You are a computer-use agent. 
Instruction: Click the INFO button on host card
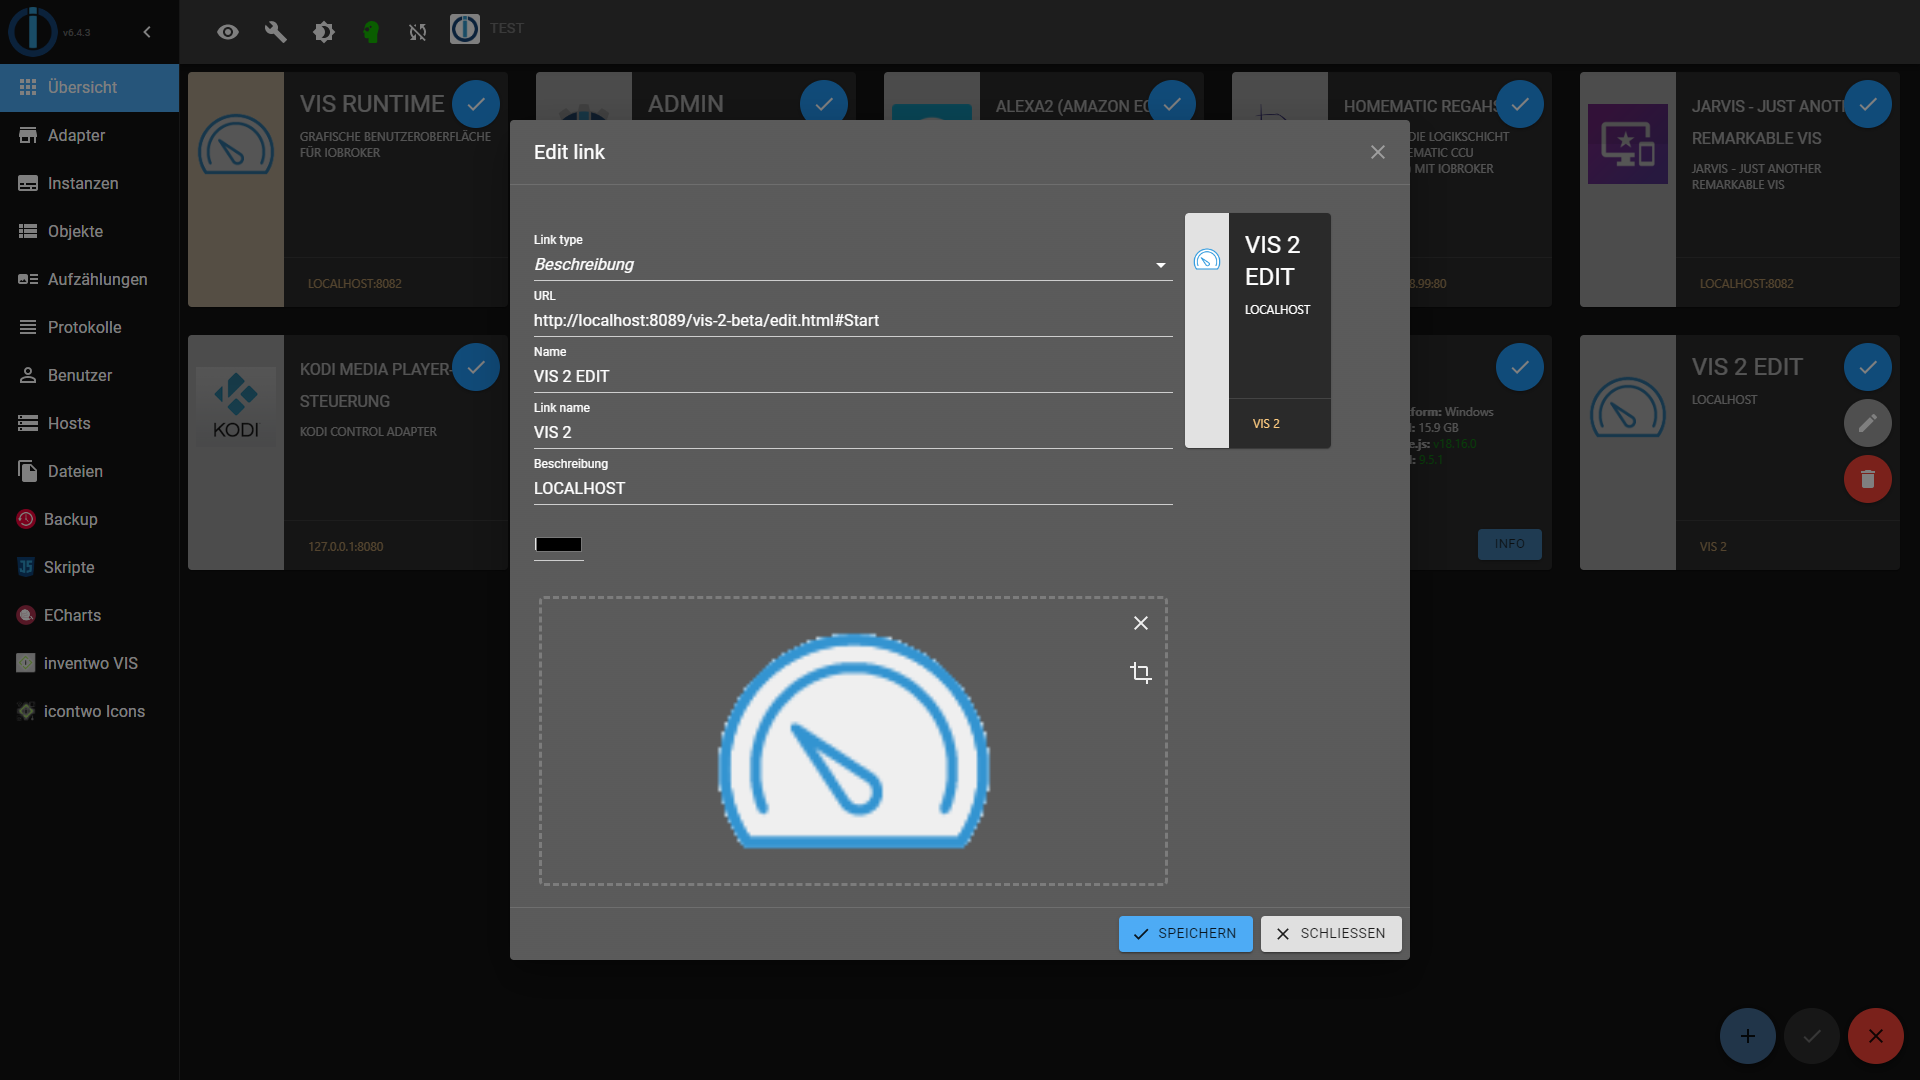click(x=1510, y=544)
